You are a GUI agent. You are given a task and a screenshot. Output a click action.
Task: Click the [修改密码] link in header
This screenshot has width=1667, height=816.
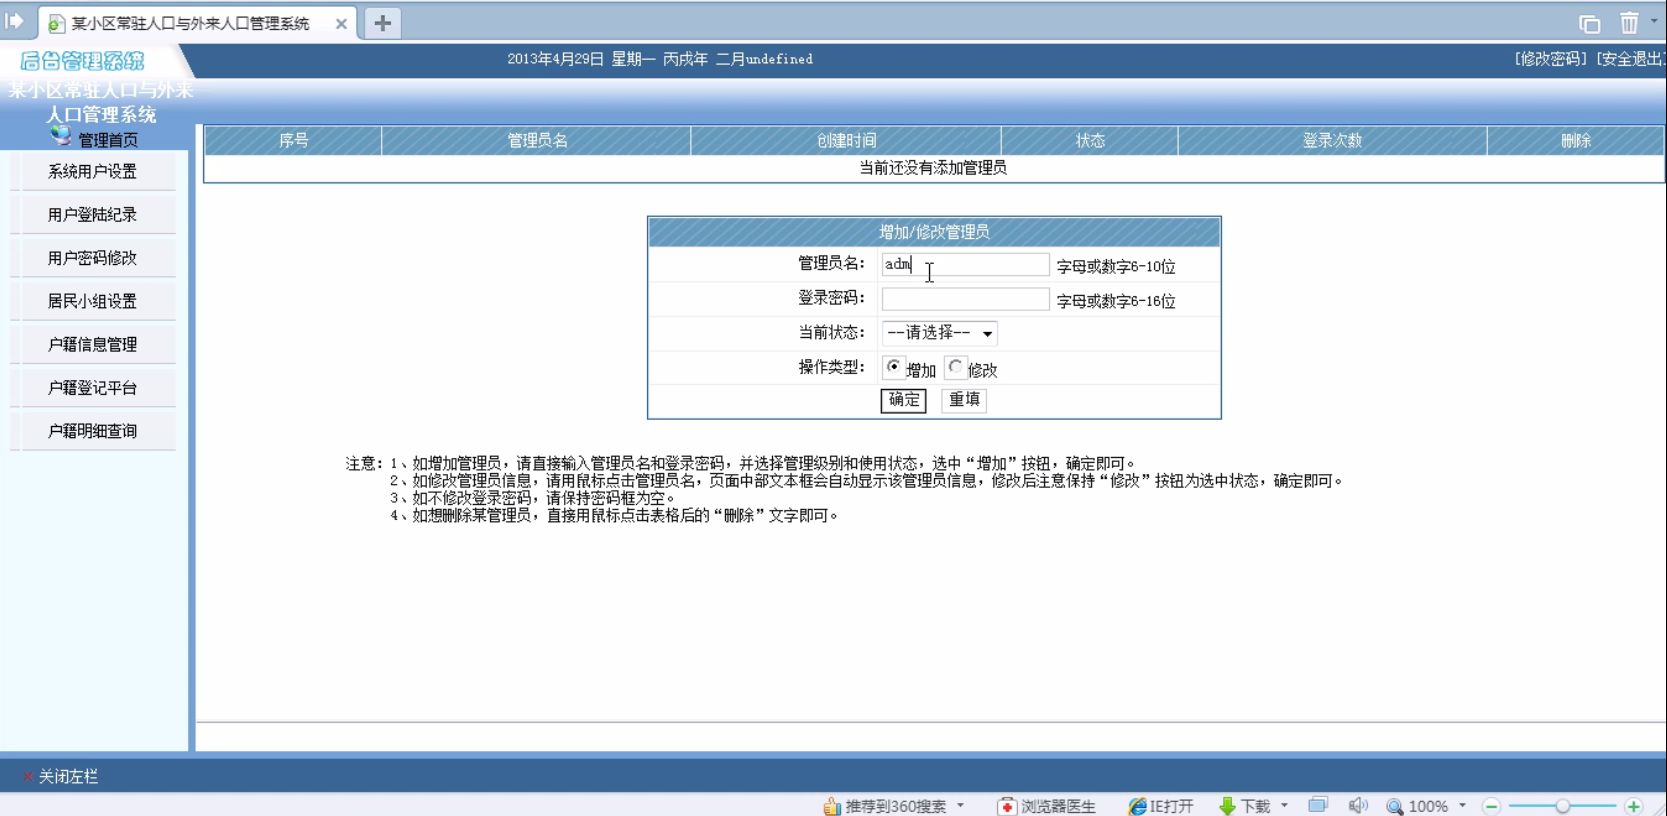(1551, 59)
